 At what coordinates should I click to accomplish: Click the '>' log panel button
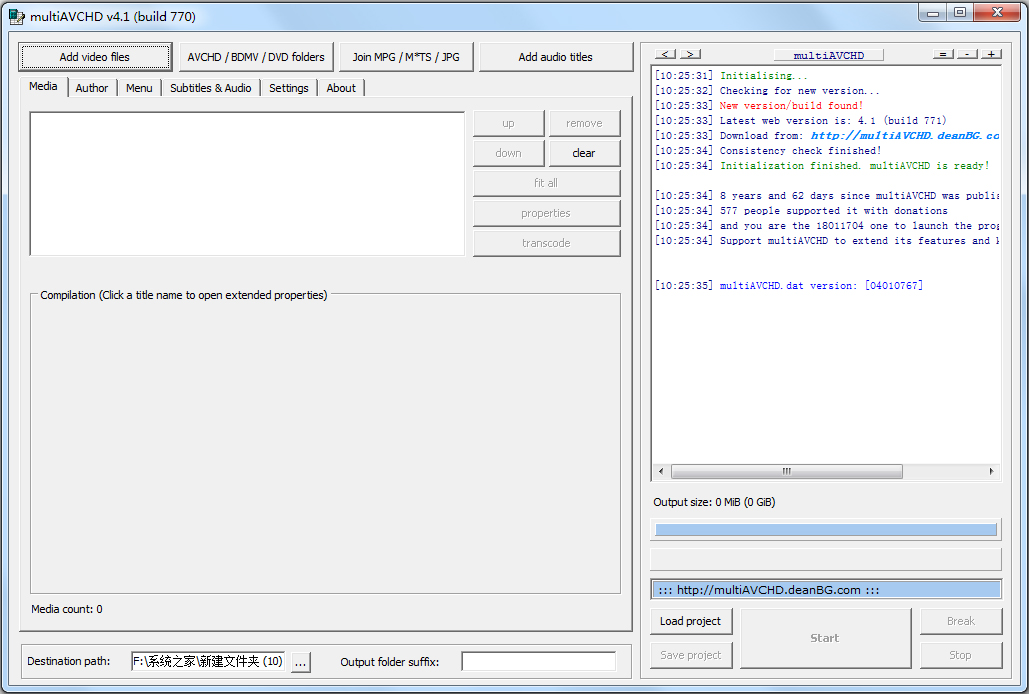[x=690, y=54]
